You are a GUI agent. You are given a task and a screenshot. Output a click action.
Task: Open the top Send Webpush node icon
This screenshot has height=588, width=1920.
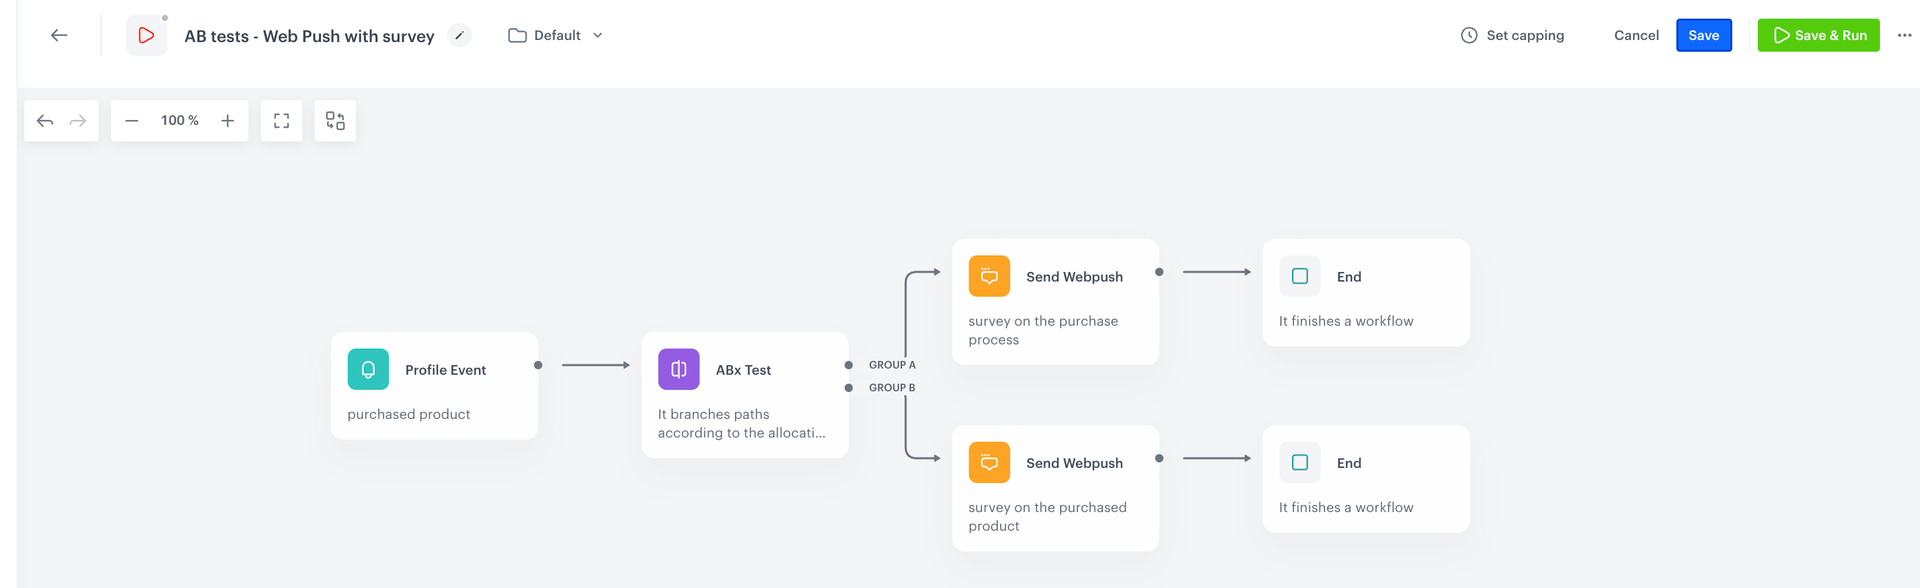988,276
